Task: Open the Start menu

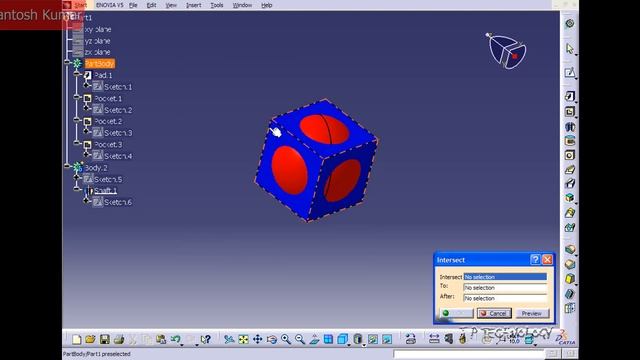Action: click(80, 5)
